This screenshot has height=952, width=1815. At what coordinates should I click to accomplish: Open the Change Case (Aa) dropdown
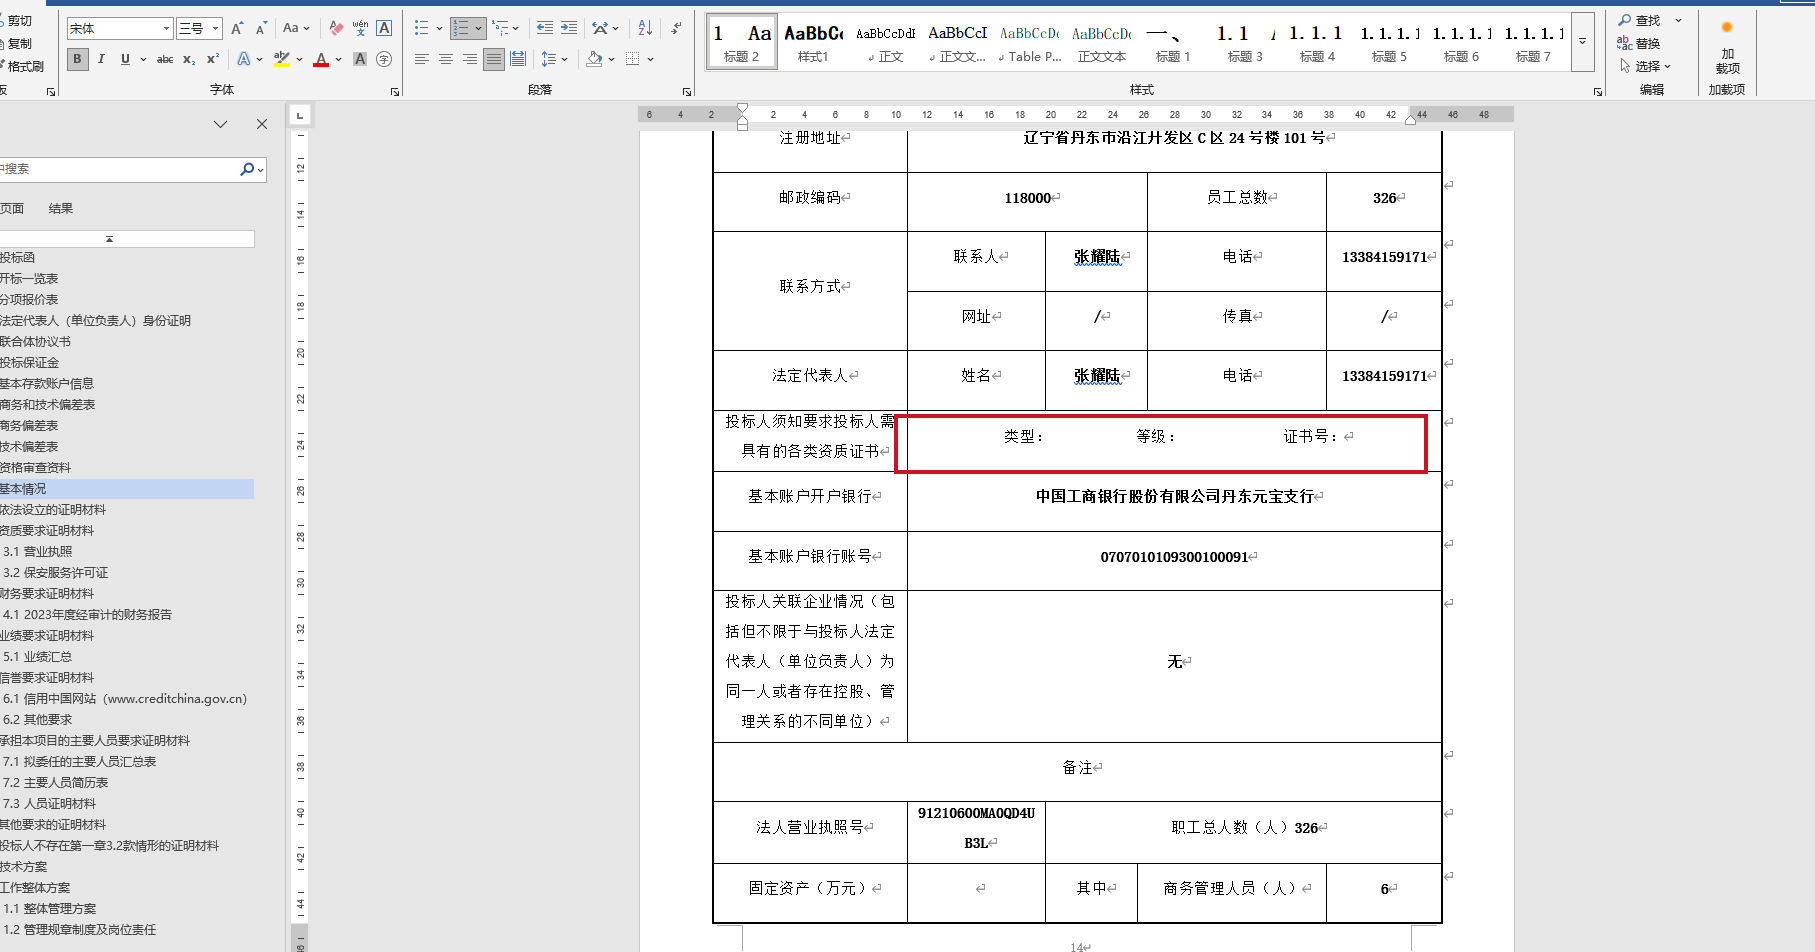pos(296,29)
